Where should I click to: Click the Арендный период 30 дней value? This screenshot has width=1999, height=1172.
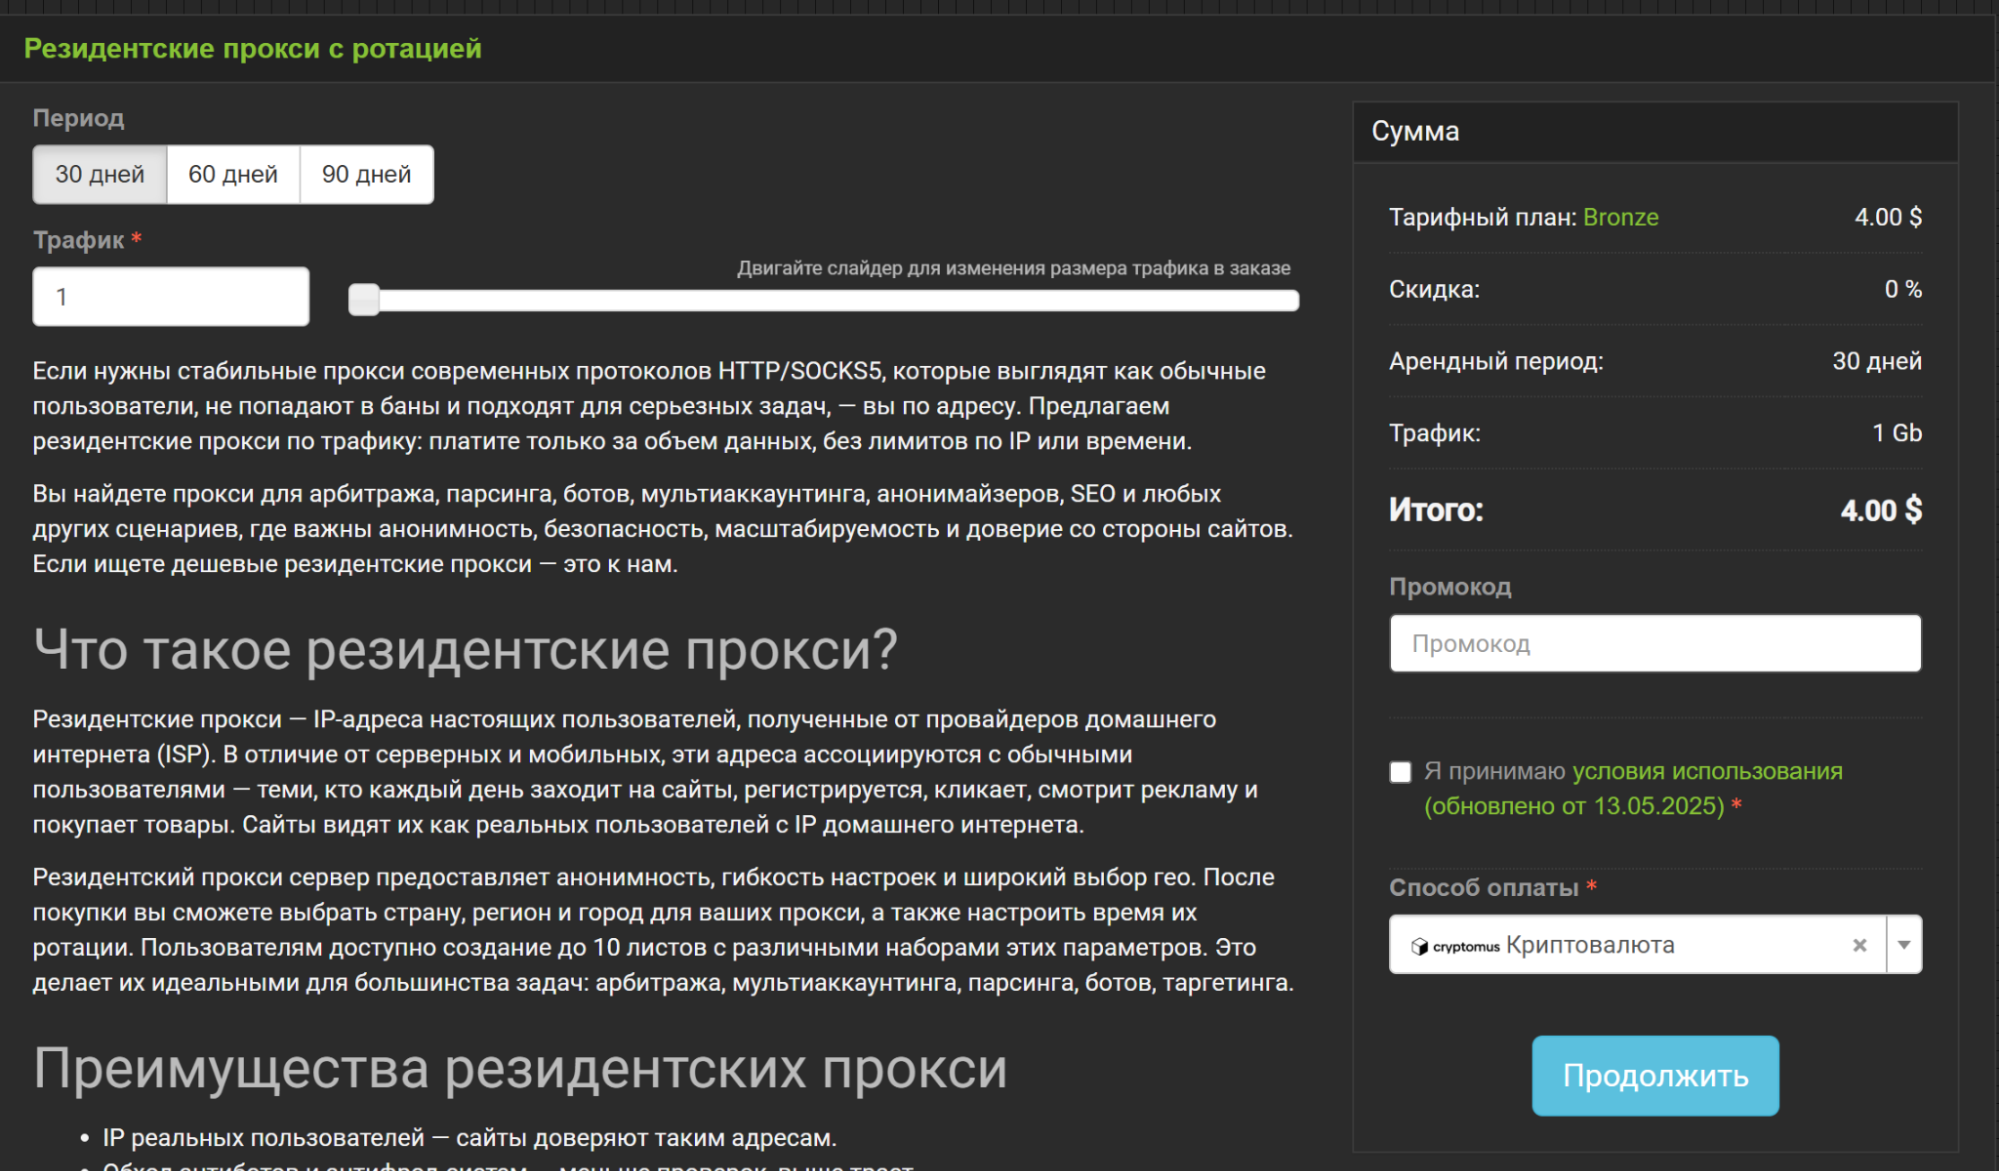click(x=1877, y=361)
